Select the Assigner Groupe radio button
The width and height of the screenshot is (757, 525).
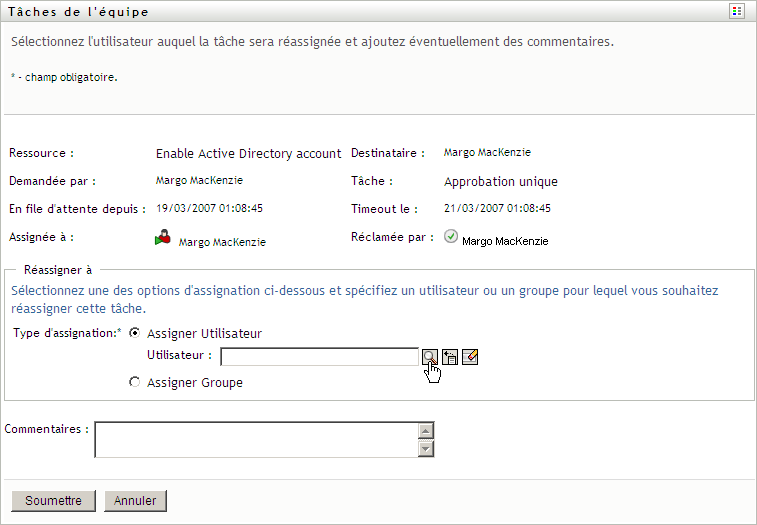[135, 382]
